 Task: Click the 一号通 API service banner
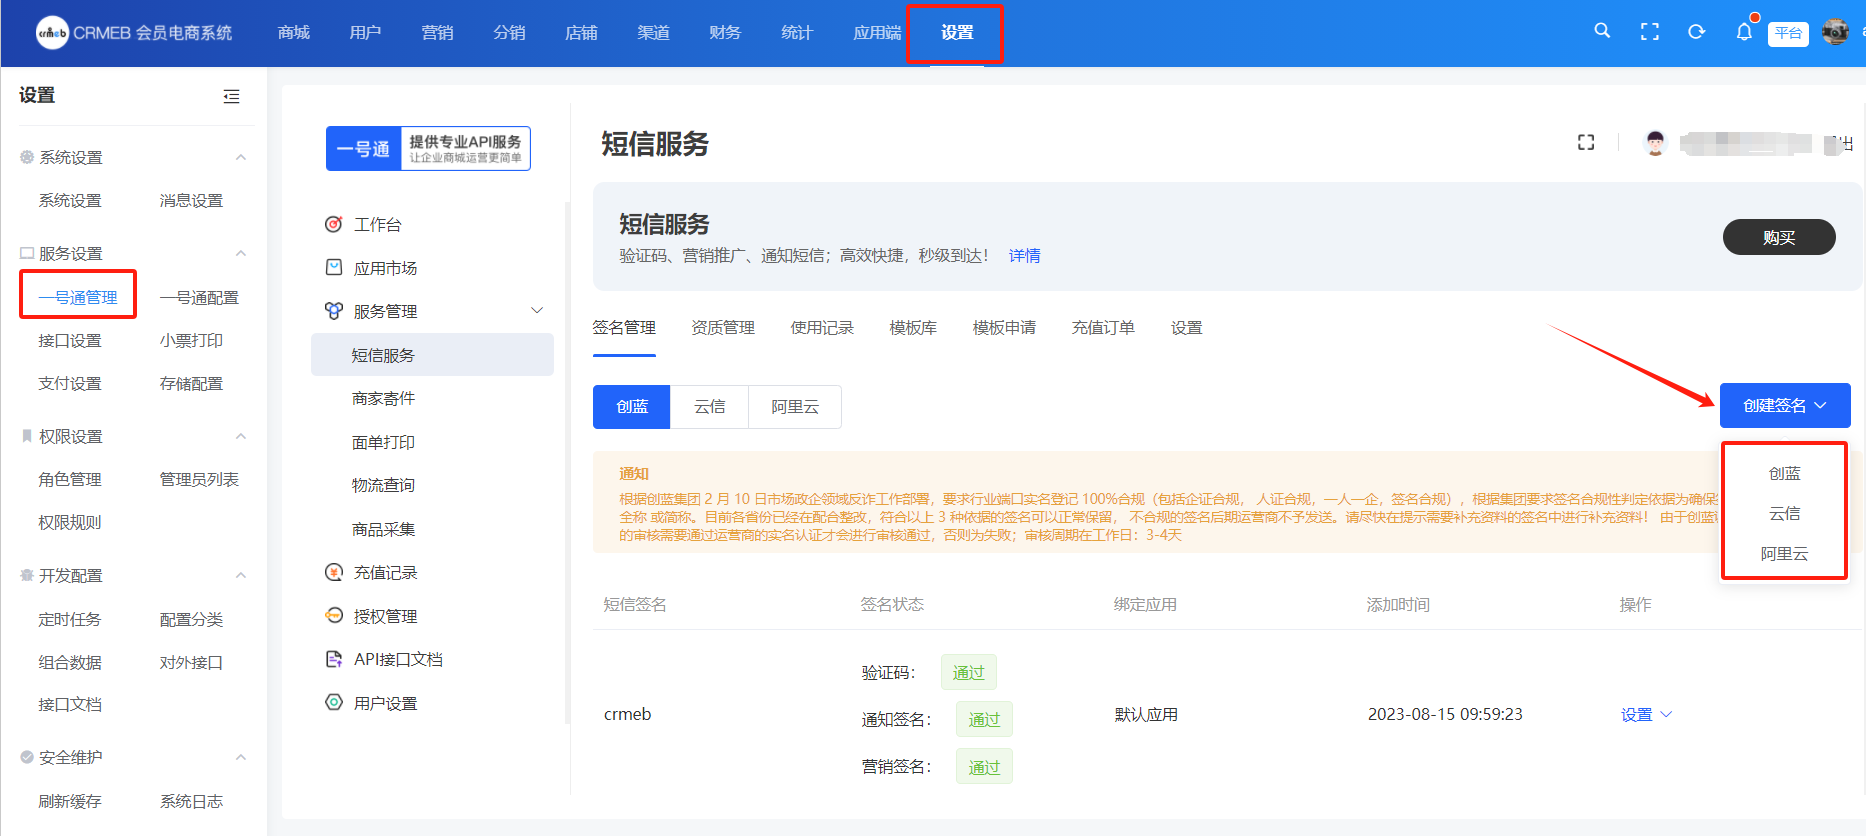coord(428,149)
